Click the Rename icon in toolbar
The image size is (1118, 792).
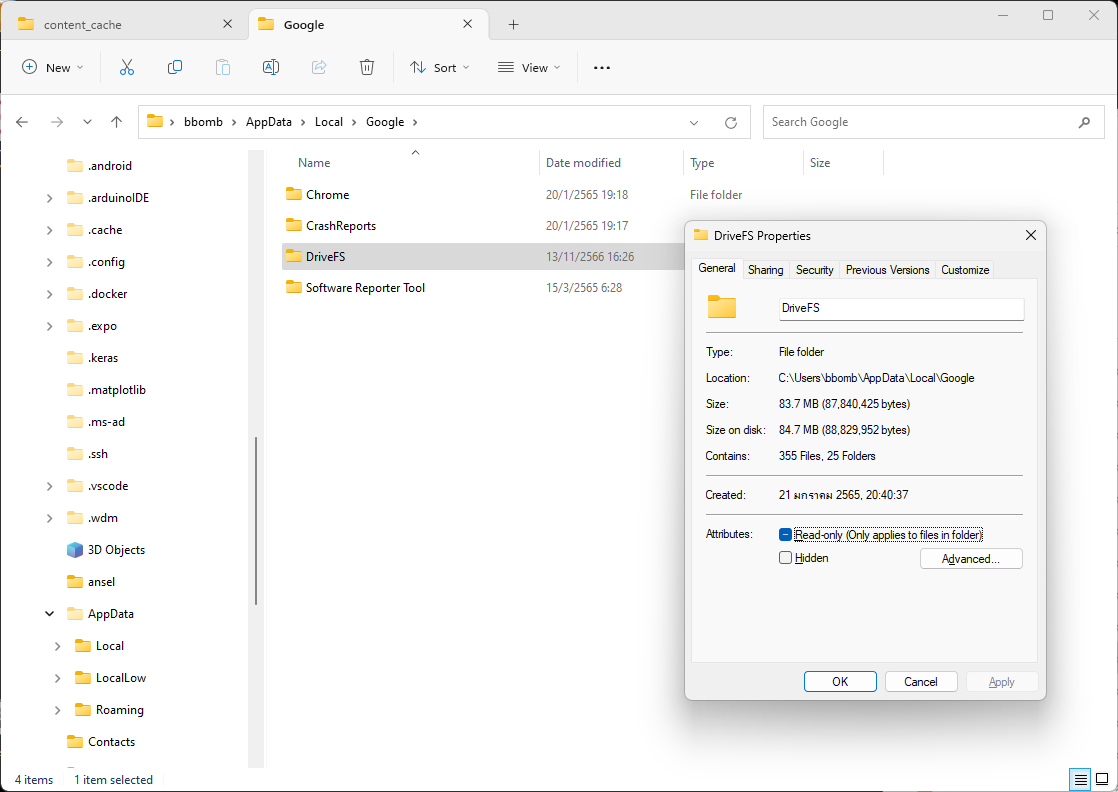(270, 67)
